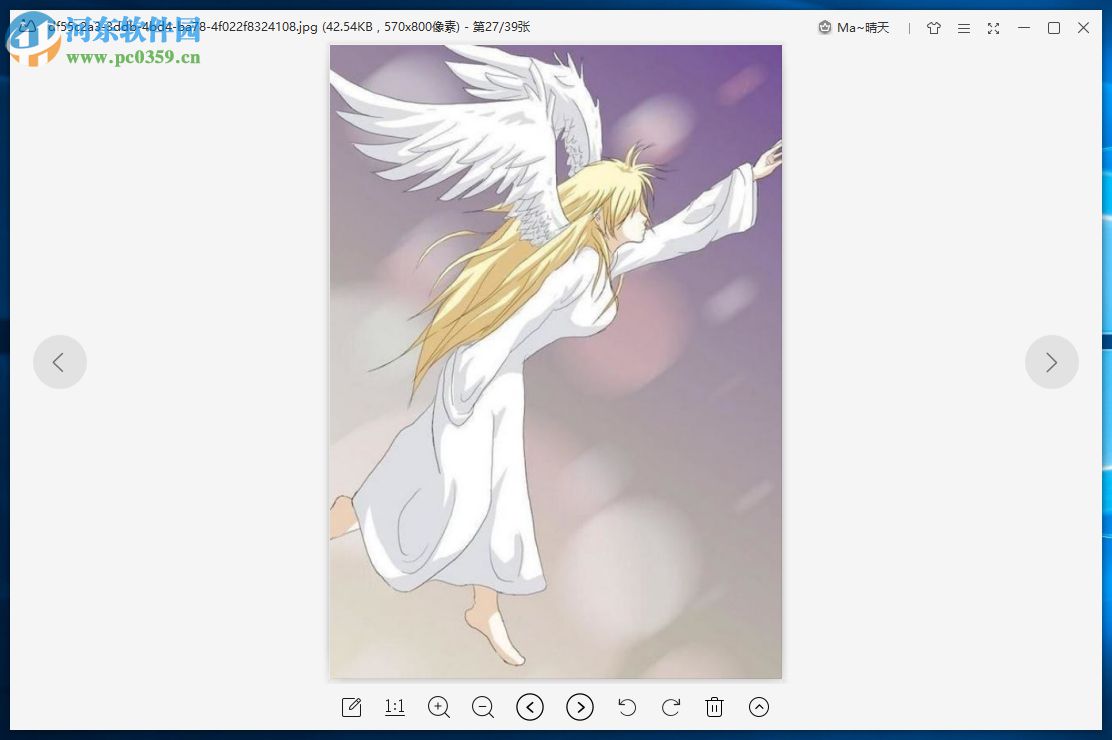This screenshot has height=740, width=1112.
Task: Click the VIP crown icon
Action: (824, 28)
